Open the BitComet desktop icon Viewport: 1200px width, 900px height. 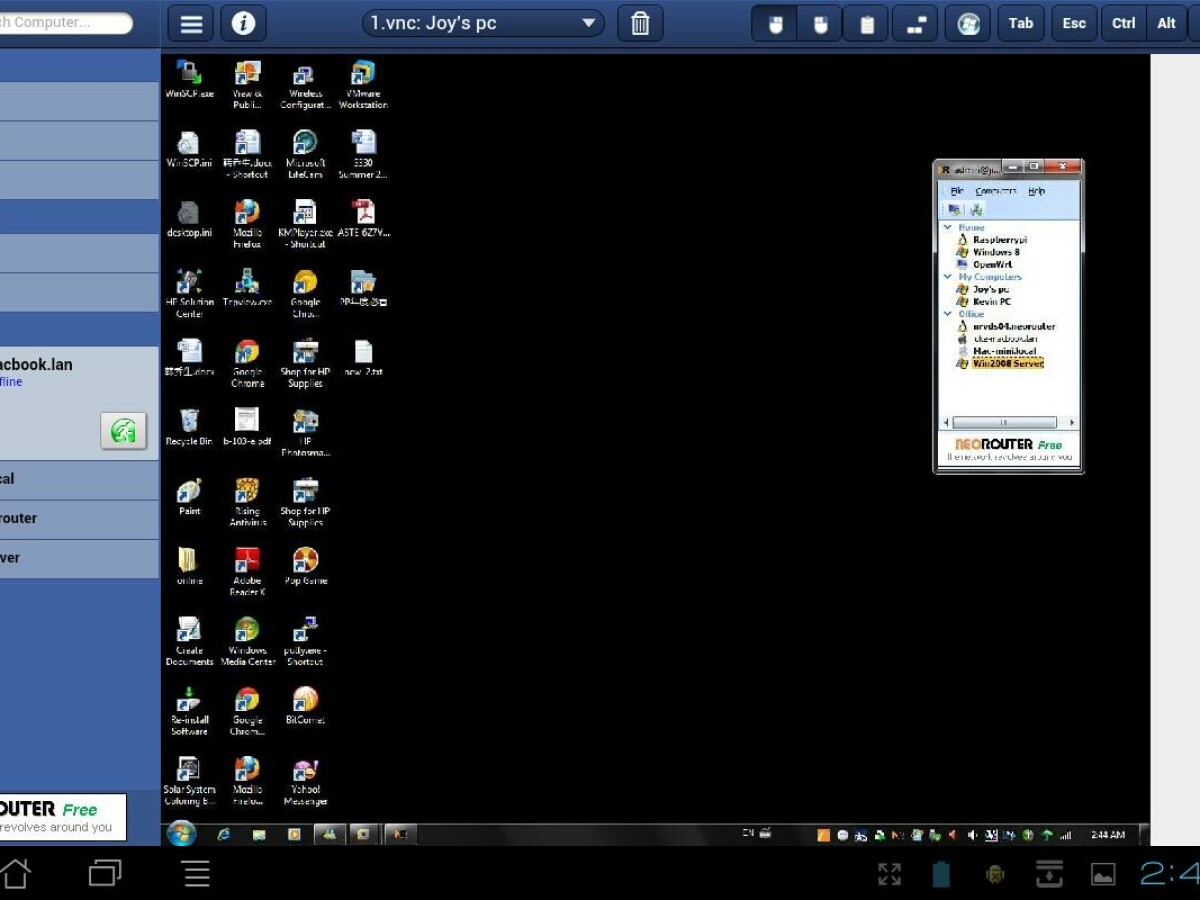[x=305, y=704]
